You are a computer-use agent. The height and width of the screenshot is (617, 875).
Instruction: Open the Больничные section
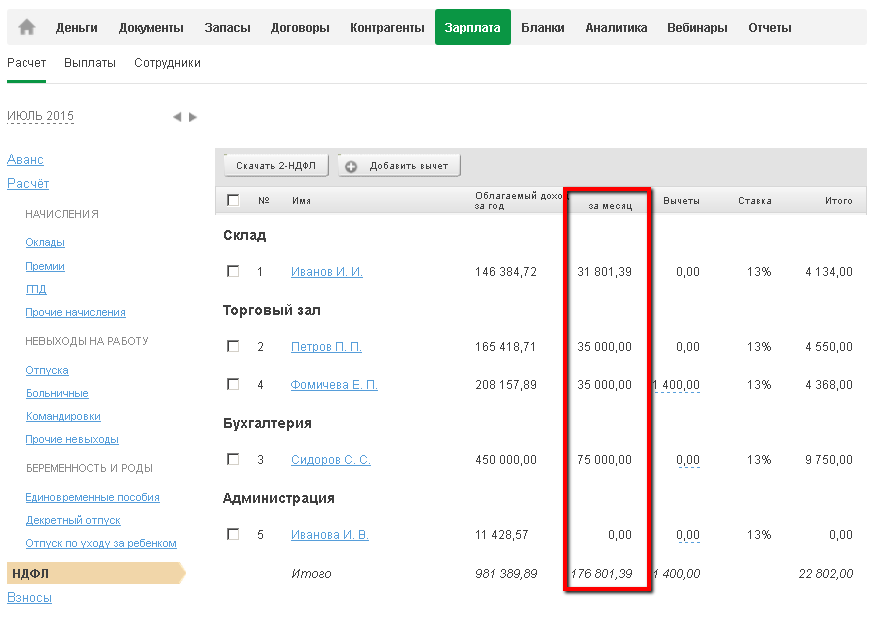click(x=57, y=393)
